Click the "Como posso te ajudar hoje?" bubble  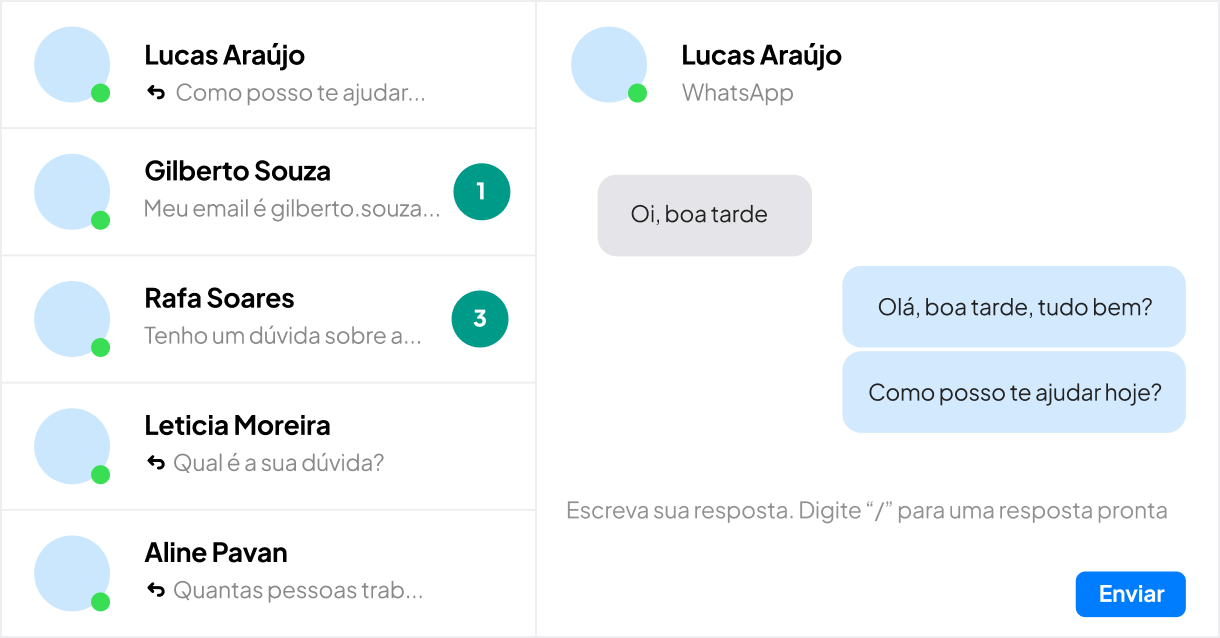1014,392
